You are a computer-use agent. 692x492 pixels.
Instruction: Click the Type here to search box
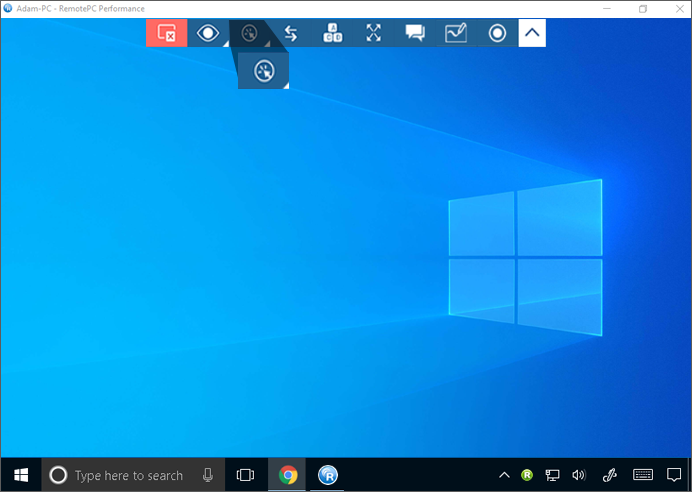(x=128, y=476)
